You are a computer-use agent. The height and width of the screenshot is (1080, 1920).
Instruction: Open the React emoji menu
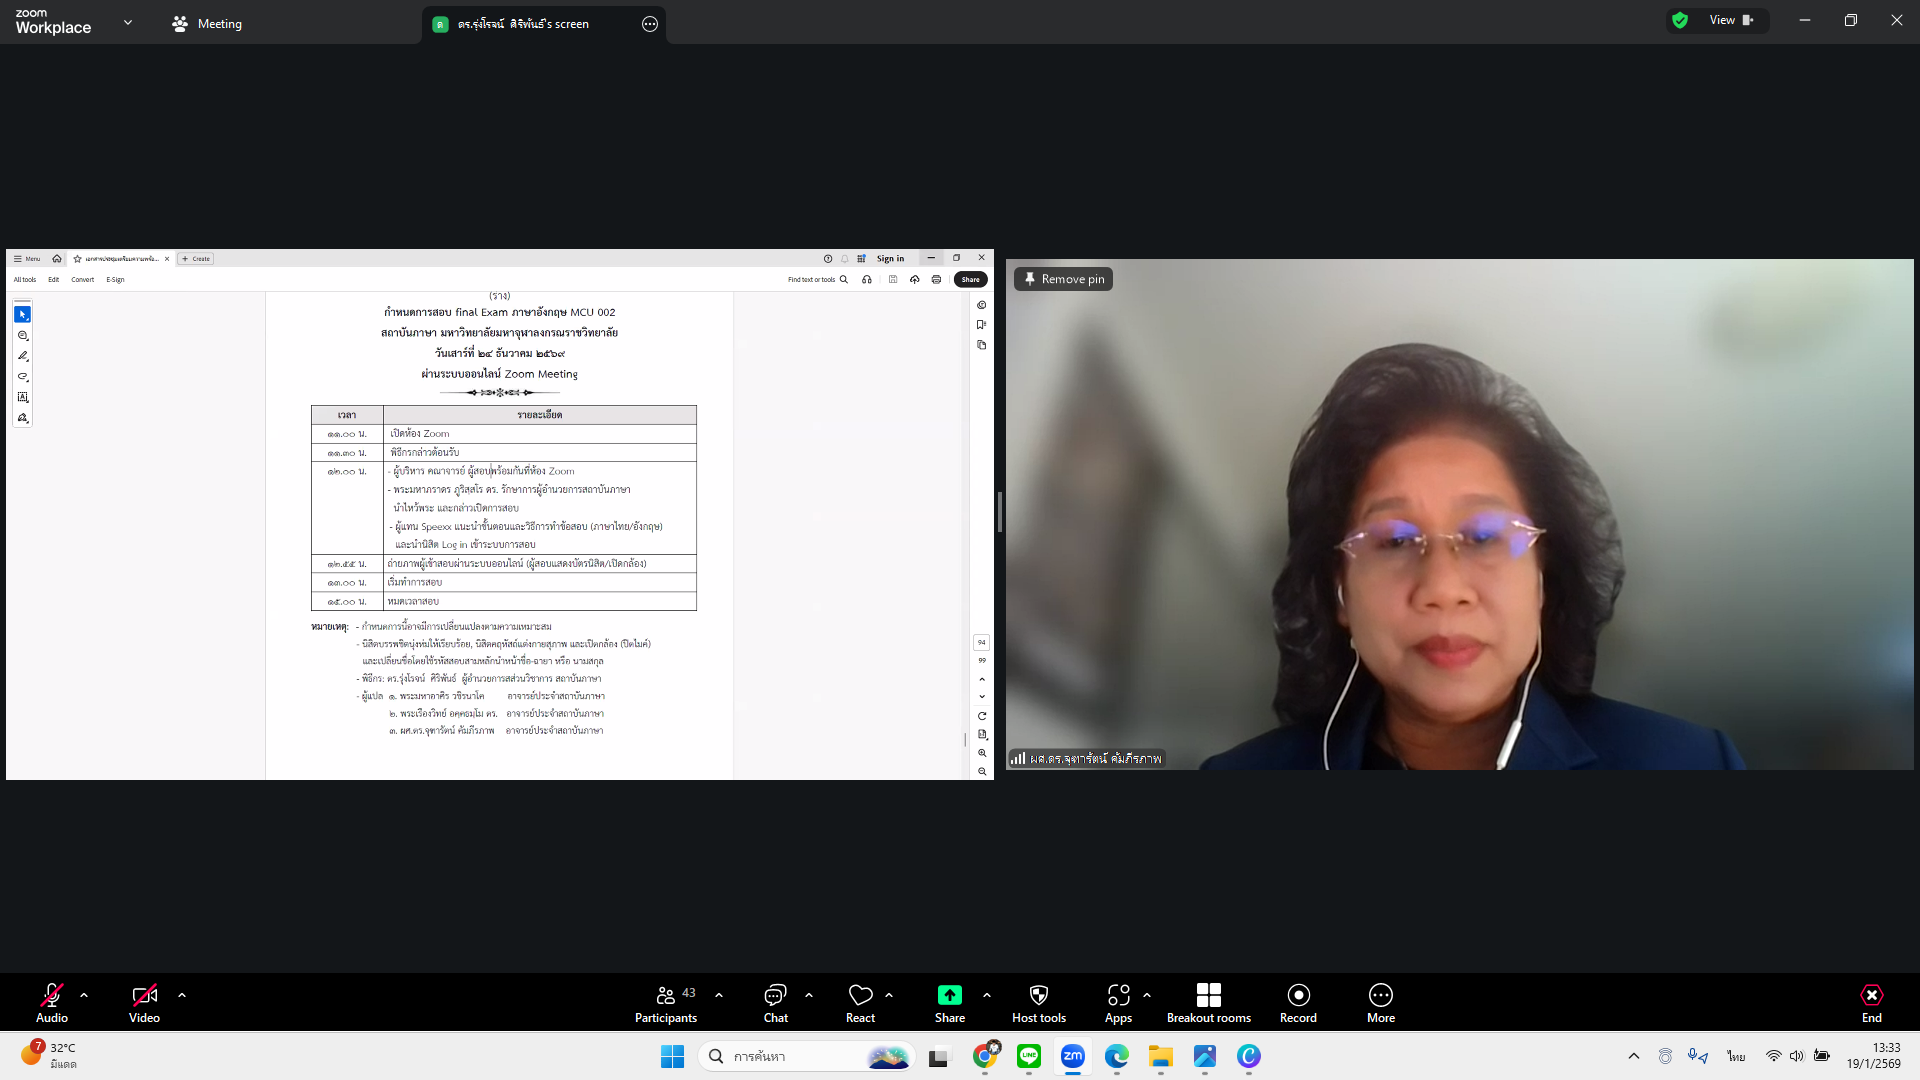point(860,1003)
